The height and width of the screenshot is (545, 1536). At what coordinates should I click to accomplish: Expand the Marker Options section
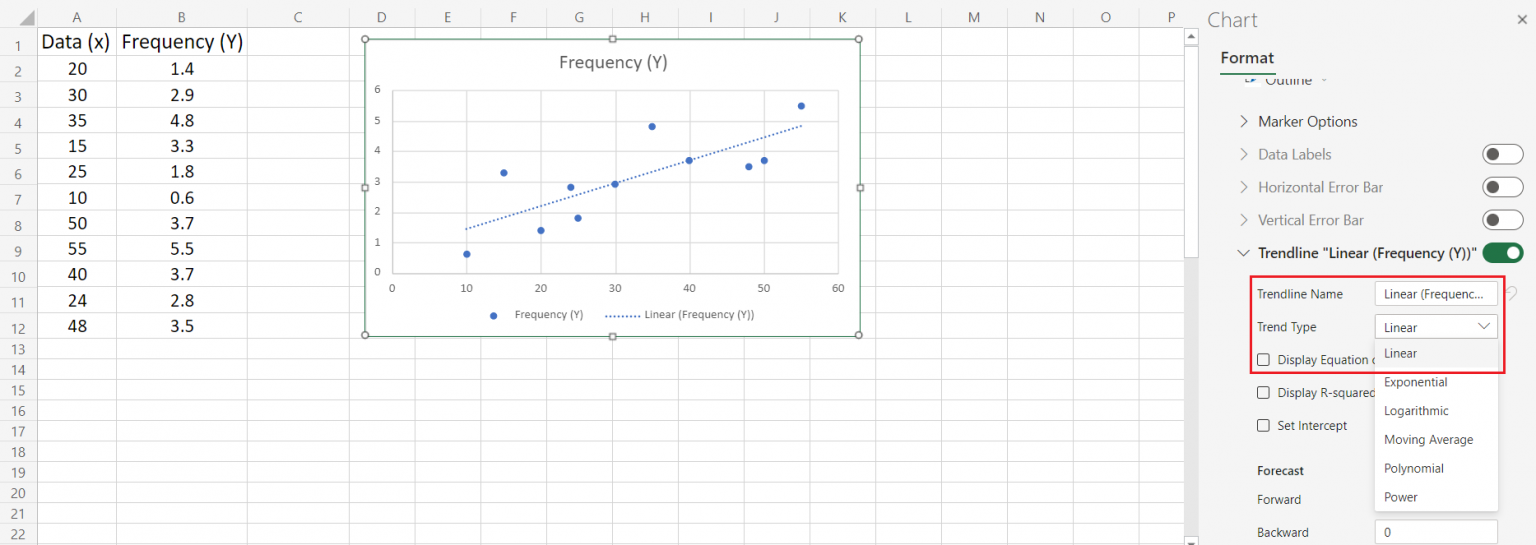1244,122
